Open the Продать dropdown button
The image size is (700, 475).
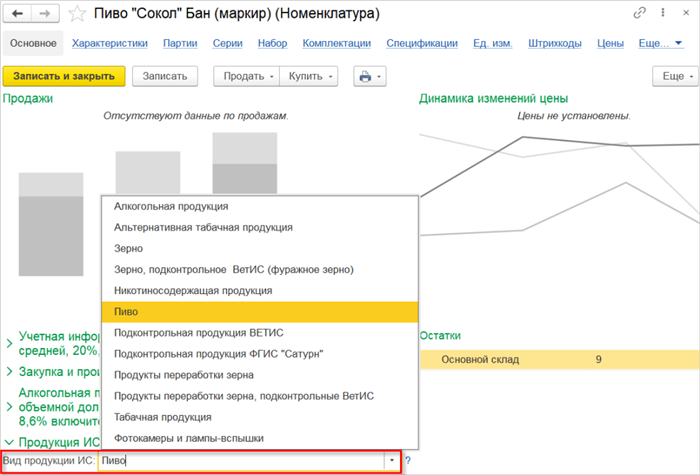point(246,76)
